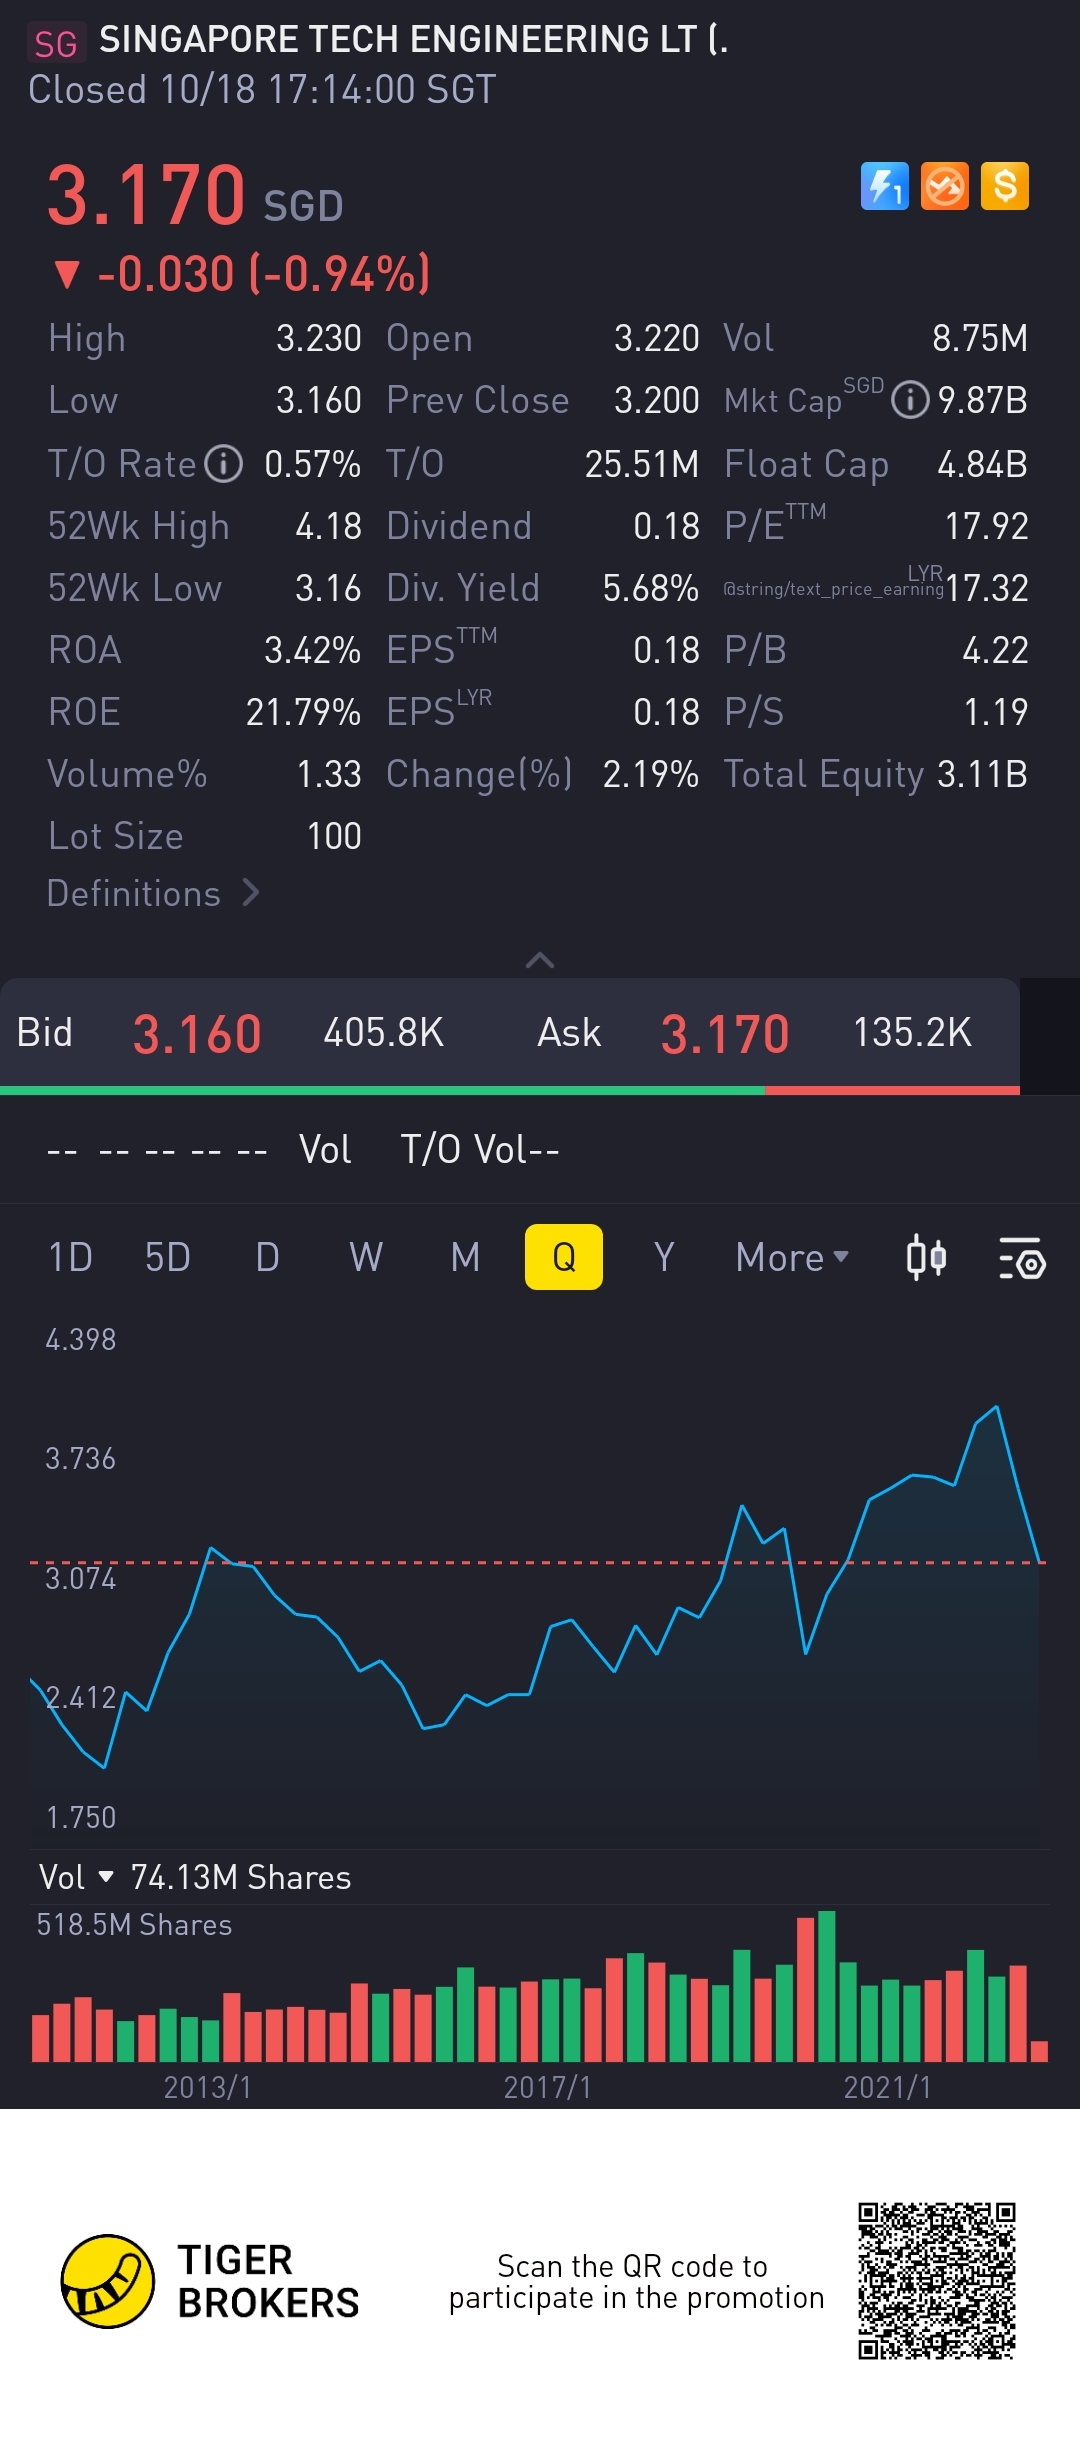Open Definitions with the right chevron
1080x2454 pixels.
153,893
